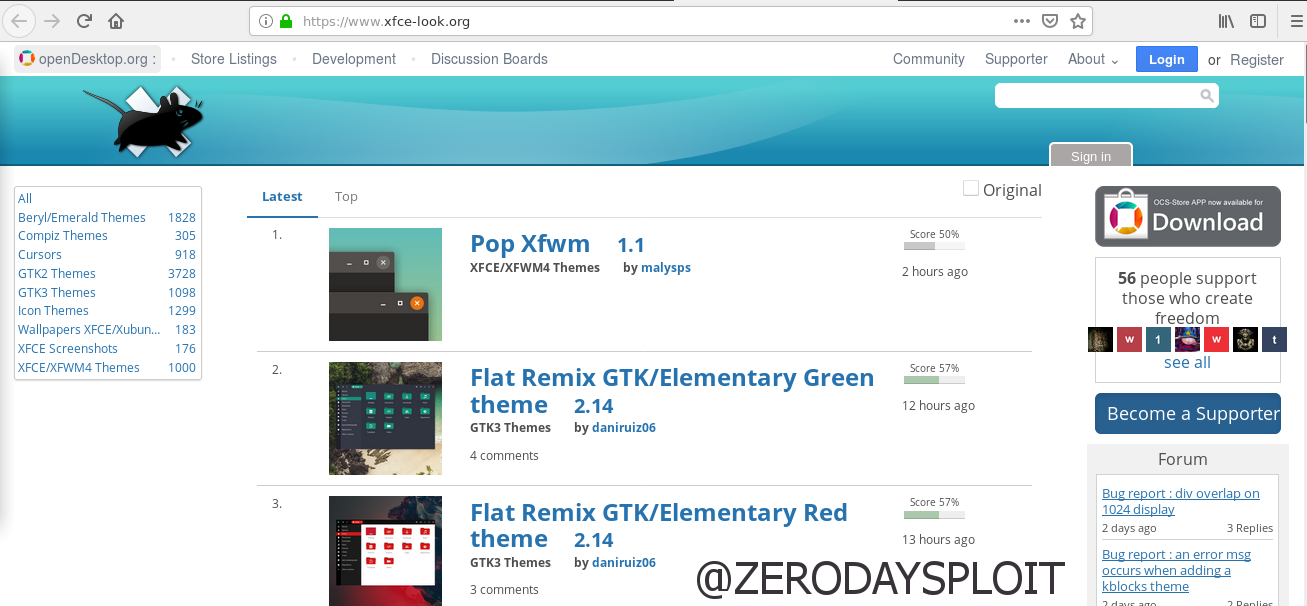Click the blue Login button
Screen dimensions: 1307x606
point(1166,59)
